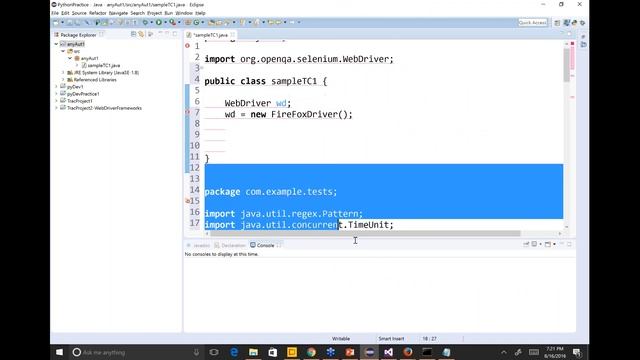Collapse the src folder node
This screenshot has width=640, height=360.
(x=63, y=51)
